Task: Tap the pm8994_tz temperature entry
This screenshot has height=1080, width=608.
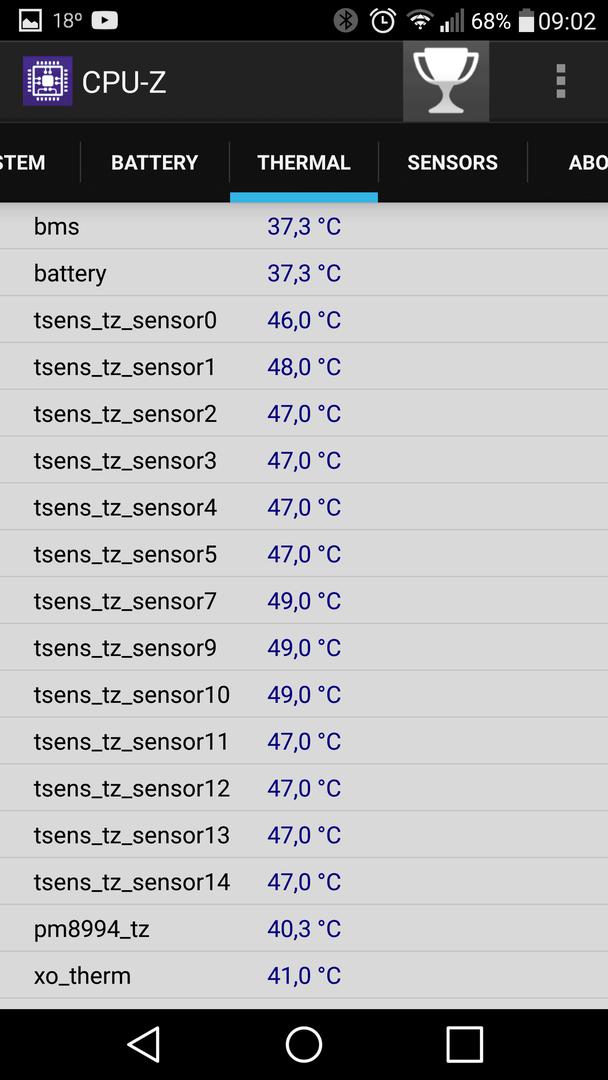Action: (x=304, y=928)
